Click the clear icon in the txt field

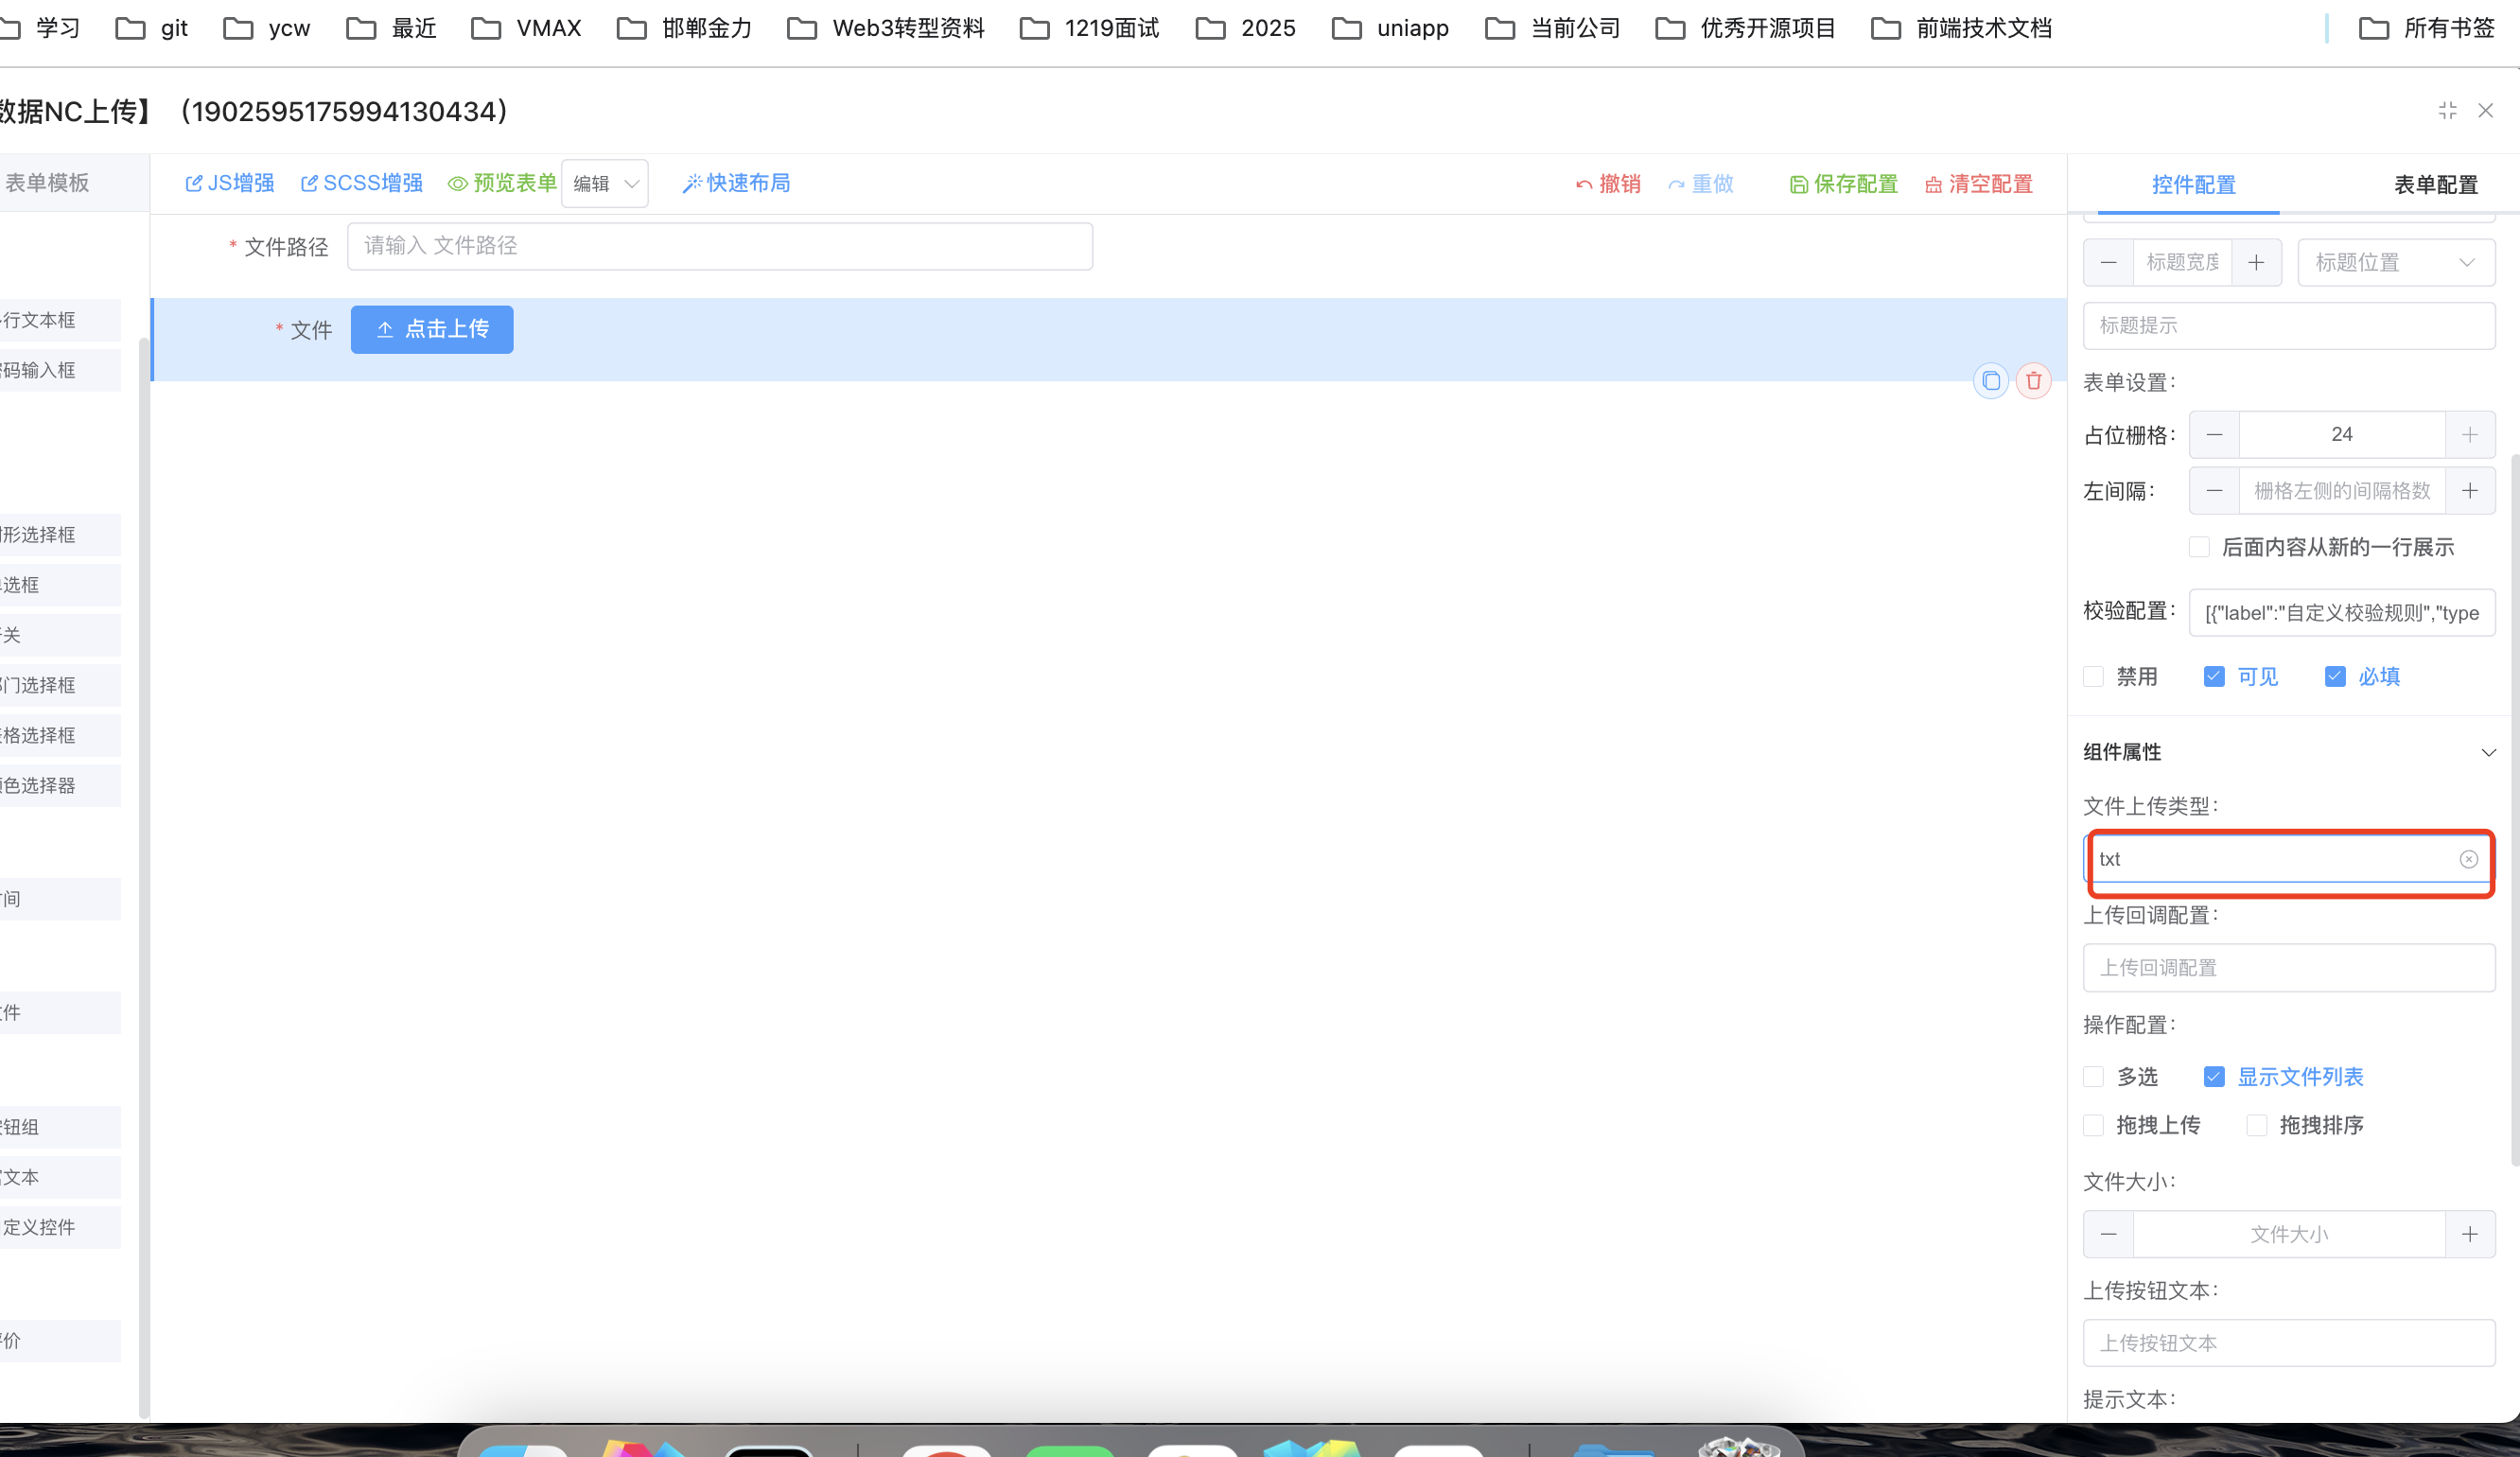coord(2468,859)
